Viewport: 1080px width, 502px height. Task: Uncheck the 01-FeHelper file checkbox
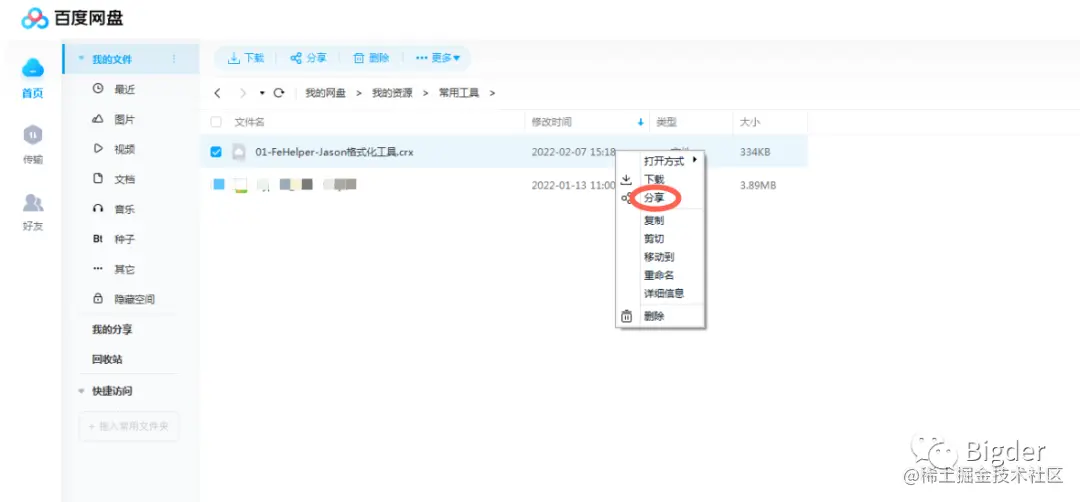216,152
